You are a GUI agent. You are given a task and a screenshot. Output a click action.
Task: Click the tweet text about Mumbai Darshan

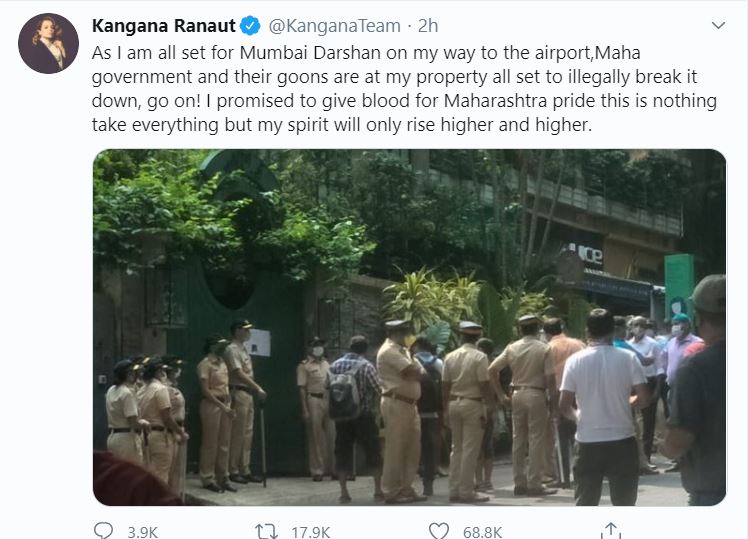click(x=404, y=89)
